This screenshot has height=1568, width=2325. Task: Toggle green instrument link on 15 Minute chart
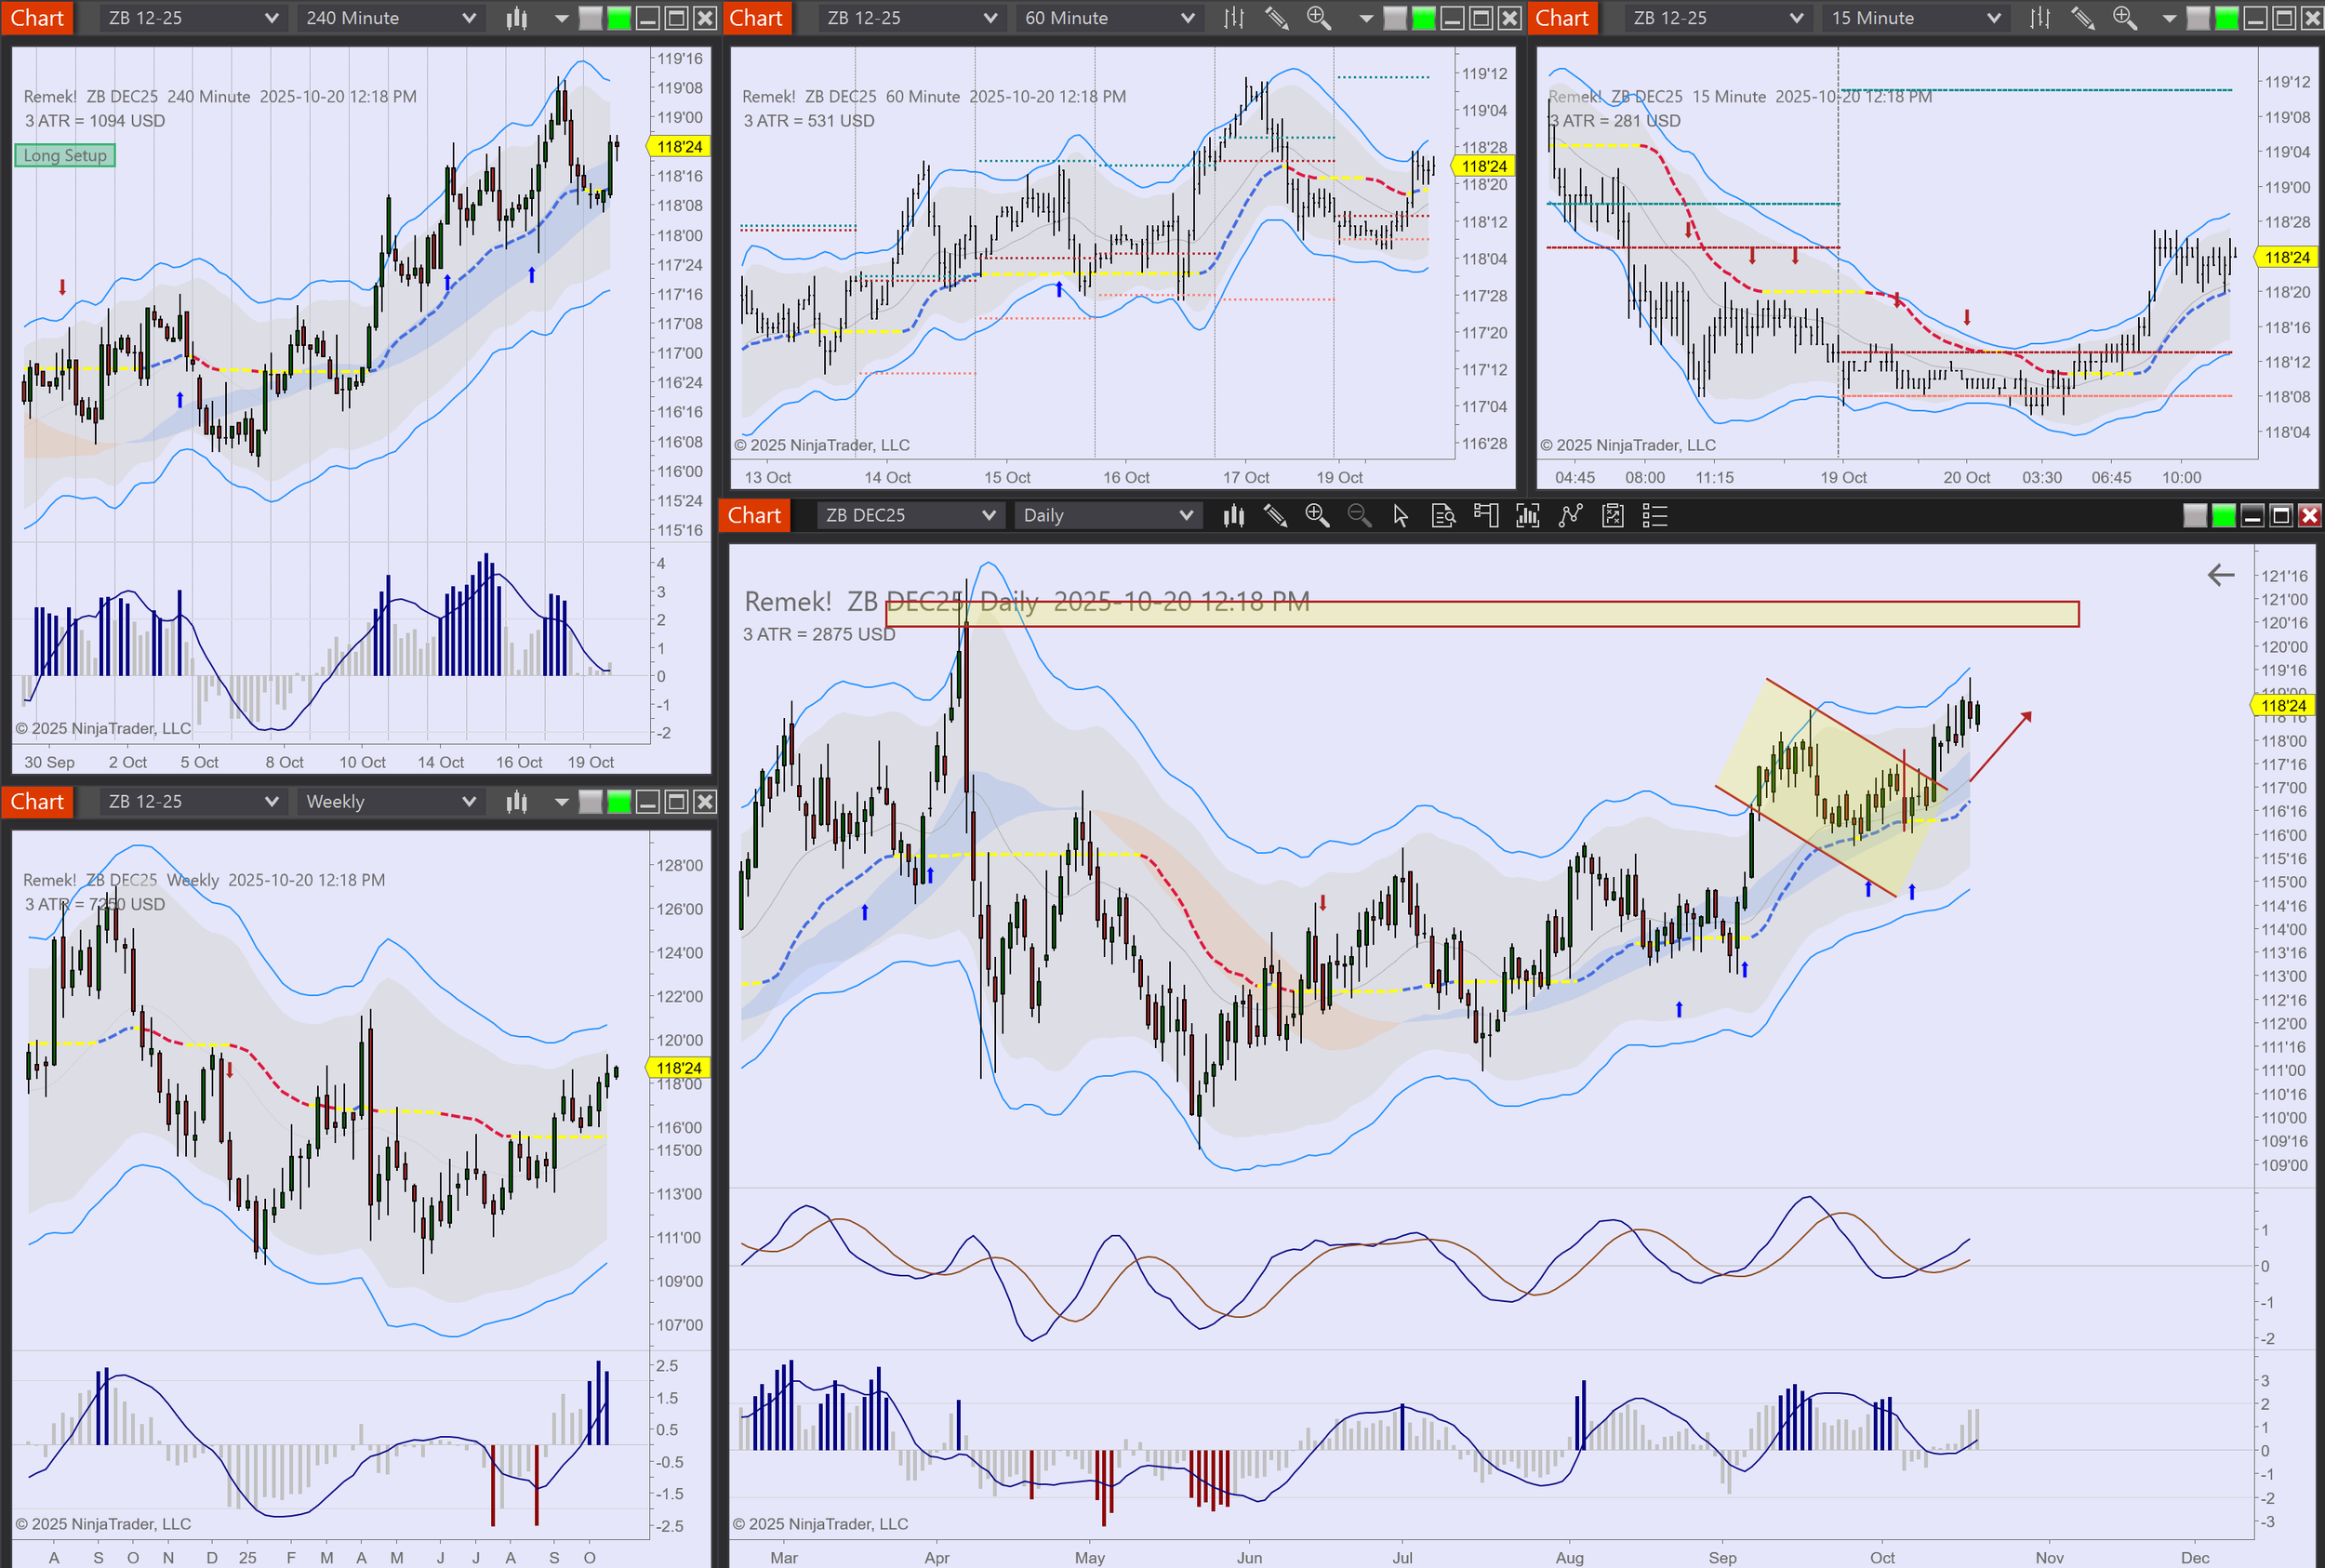pos(2227,18)
